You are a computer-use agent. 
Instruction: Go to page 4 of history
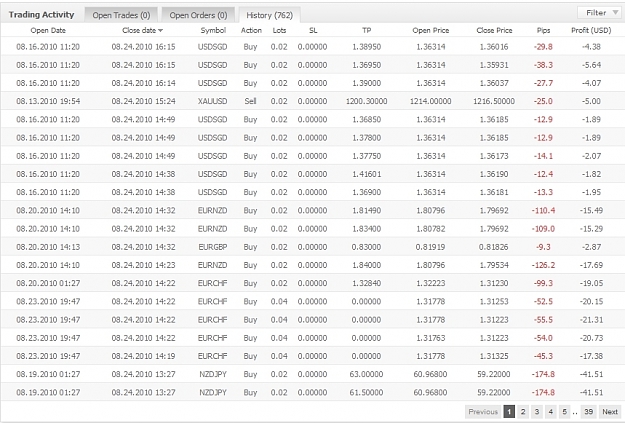point(550,411)
